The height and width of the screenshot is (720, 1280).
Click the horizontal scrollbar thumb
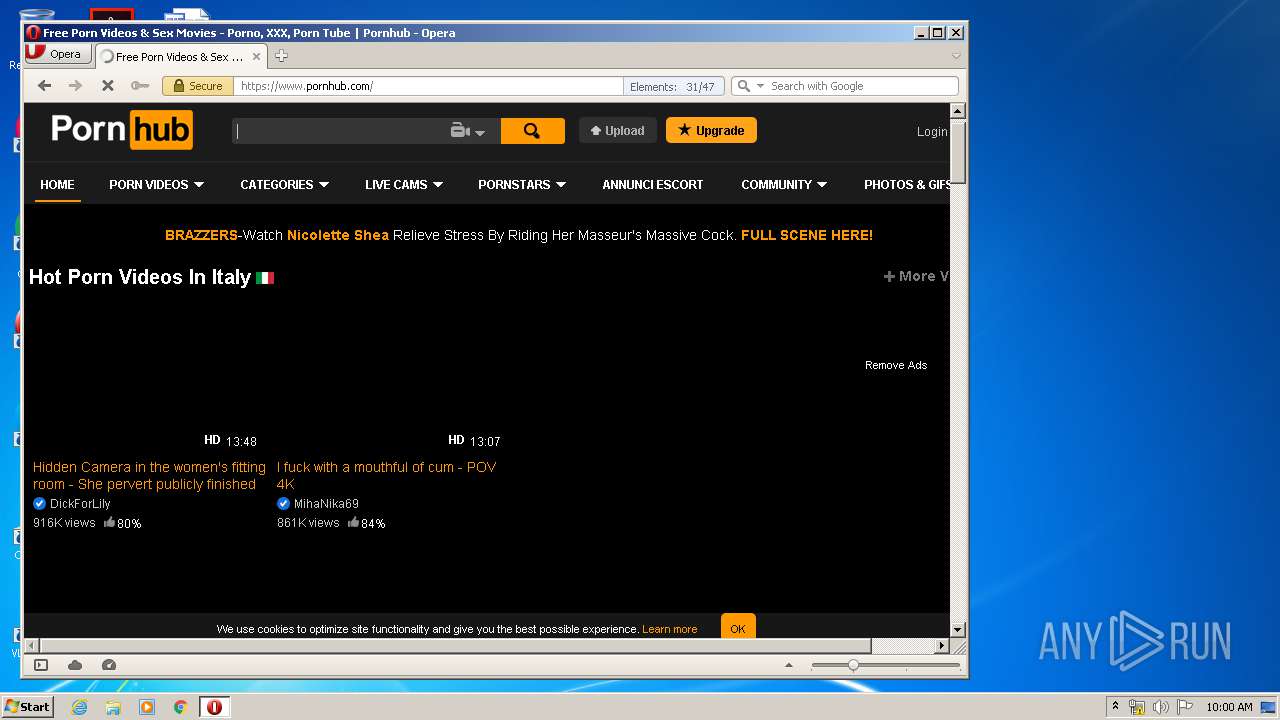pos(455,646)
